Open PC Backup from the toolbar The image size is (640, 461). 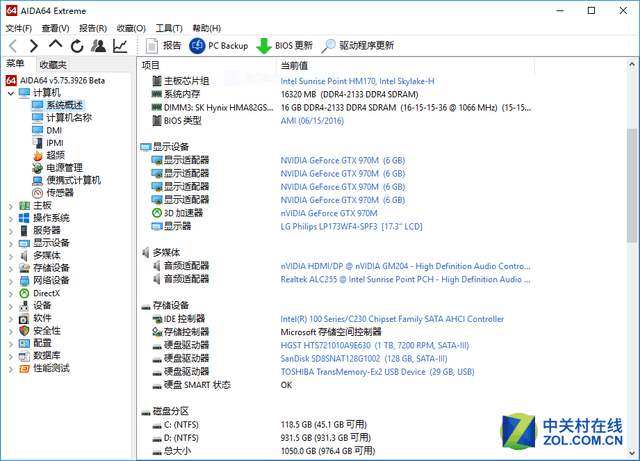pyautogui.click(x=219, y=46)
